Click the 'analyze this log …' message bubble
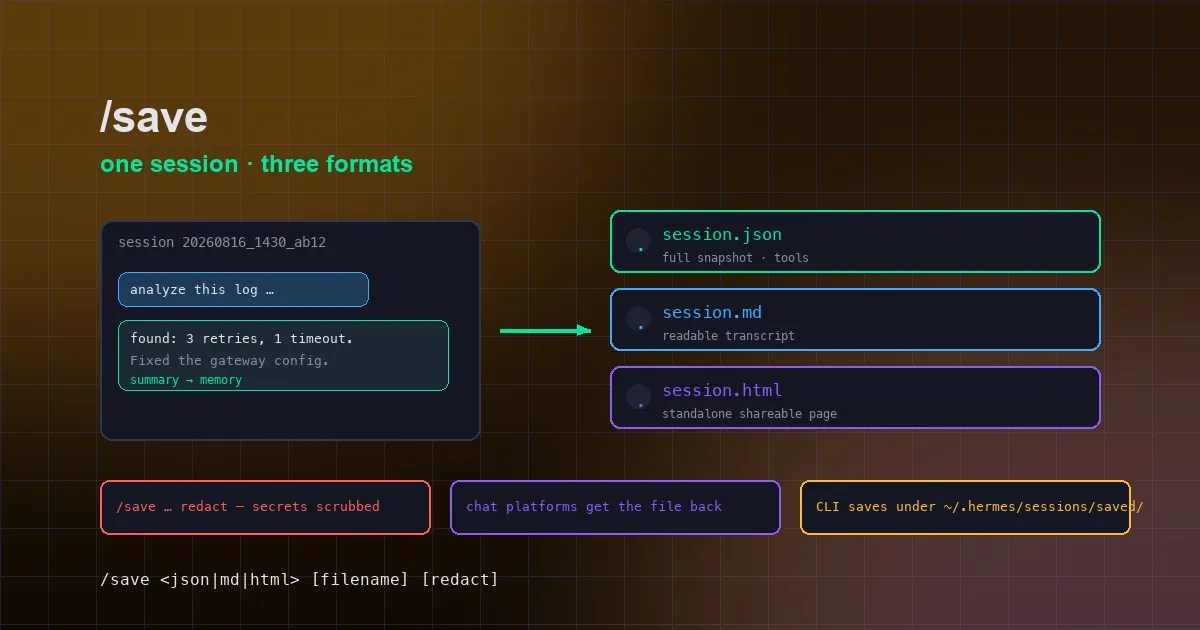 pos(243,290)
